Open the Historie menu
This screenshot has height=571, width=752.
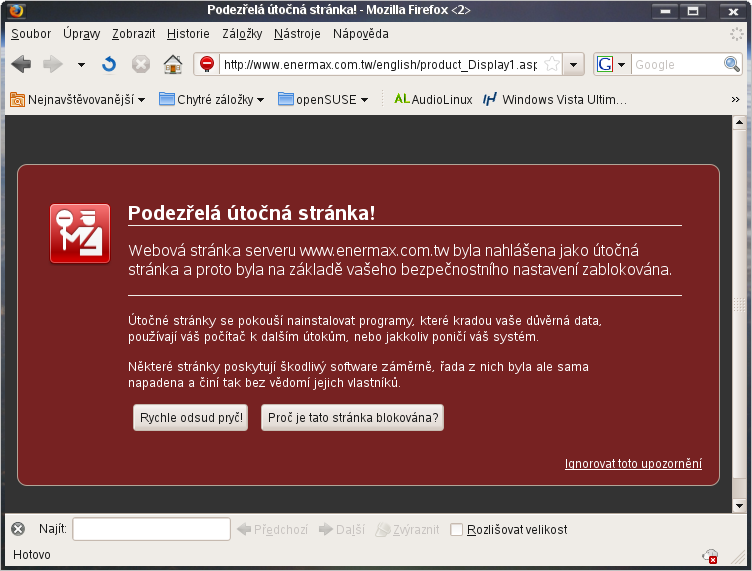tap(188, 34)
